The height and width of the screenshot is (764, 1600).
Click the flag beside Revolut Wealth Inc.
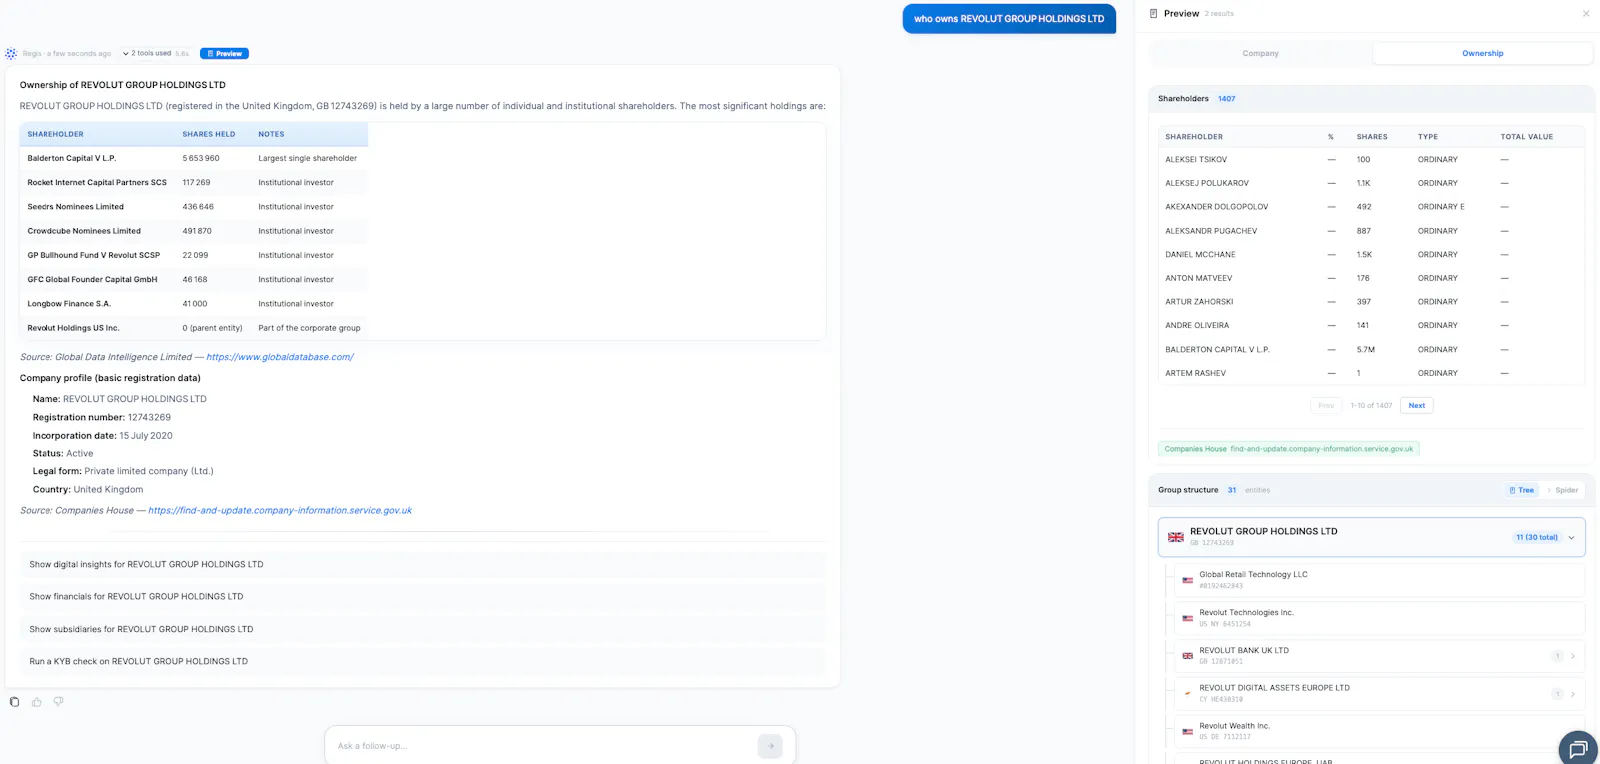[1188, 731]
